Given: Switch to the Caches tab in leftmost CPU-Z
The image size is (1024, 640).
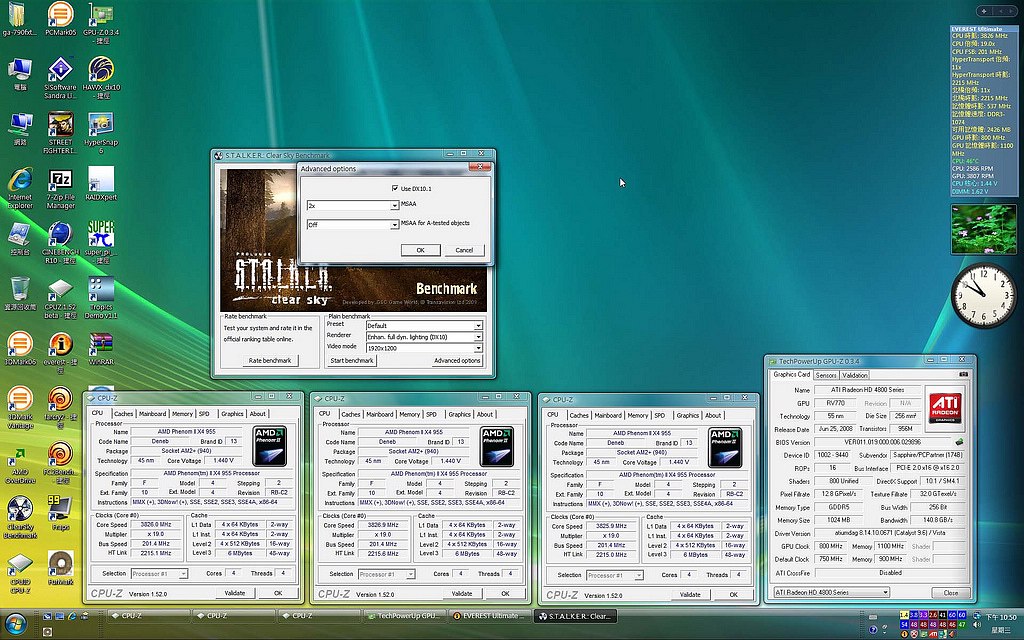Looking at the screenshot, I should tap(123, 413).
